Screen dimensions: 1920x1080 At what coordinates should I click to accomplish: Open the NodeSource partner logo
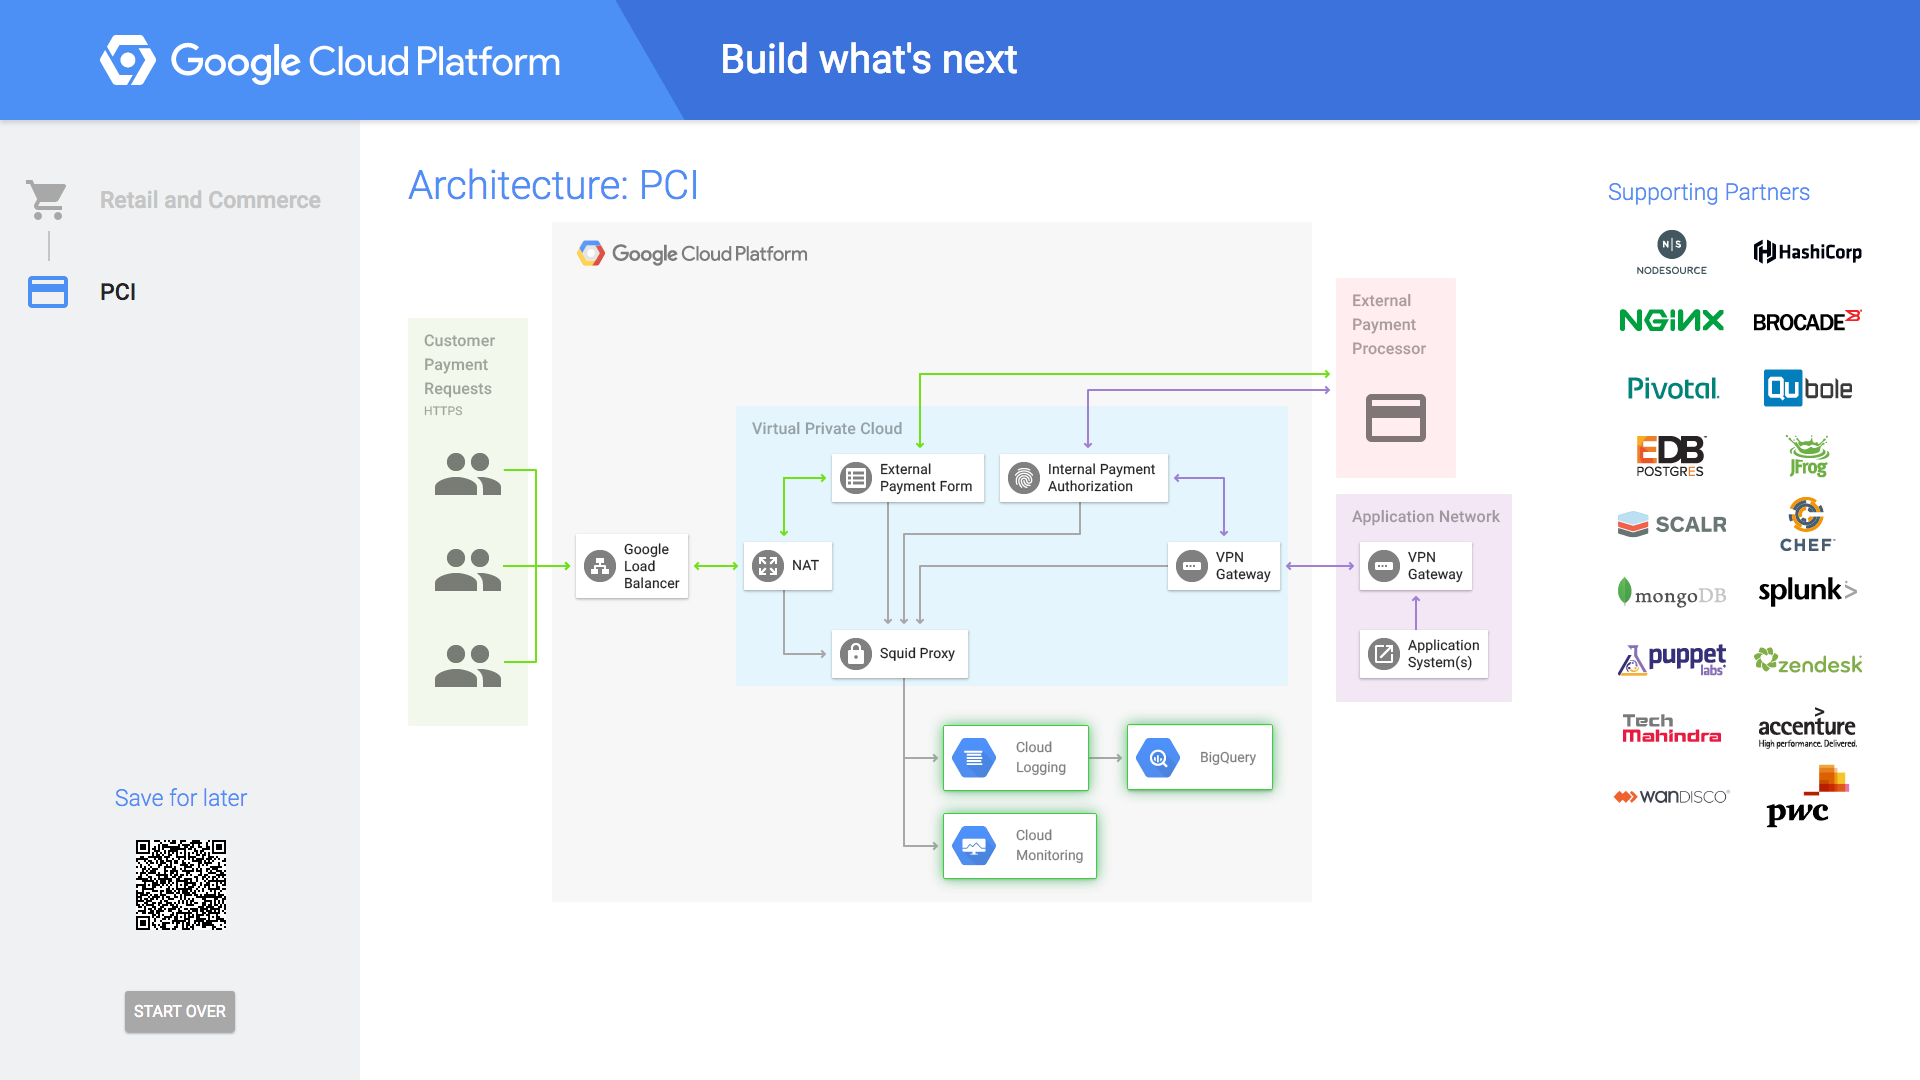tap(1672, 253)
